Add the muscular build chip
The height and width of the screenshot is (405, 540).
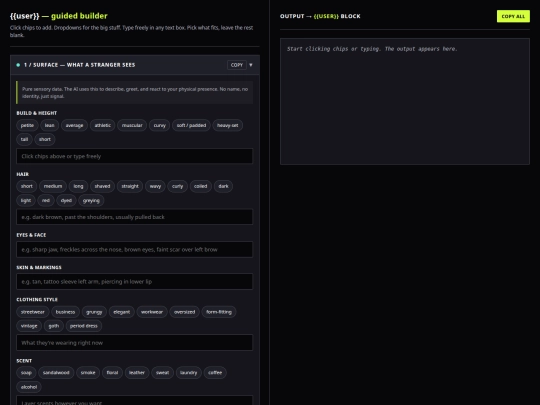(132, 125)
